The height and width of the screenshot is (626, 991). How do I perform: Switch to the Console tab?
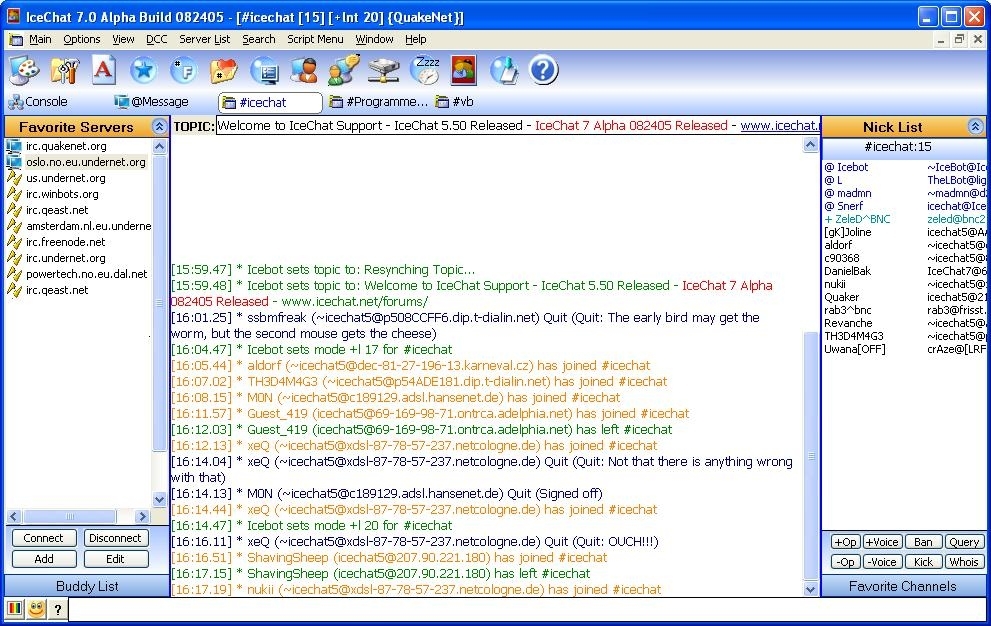[x=38, y=102]
